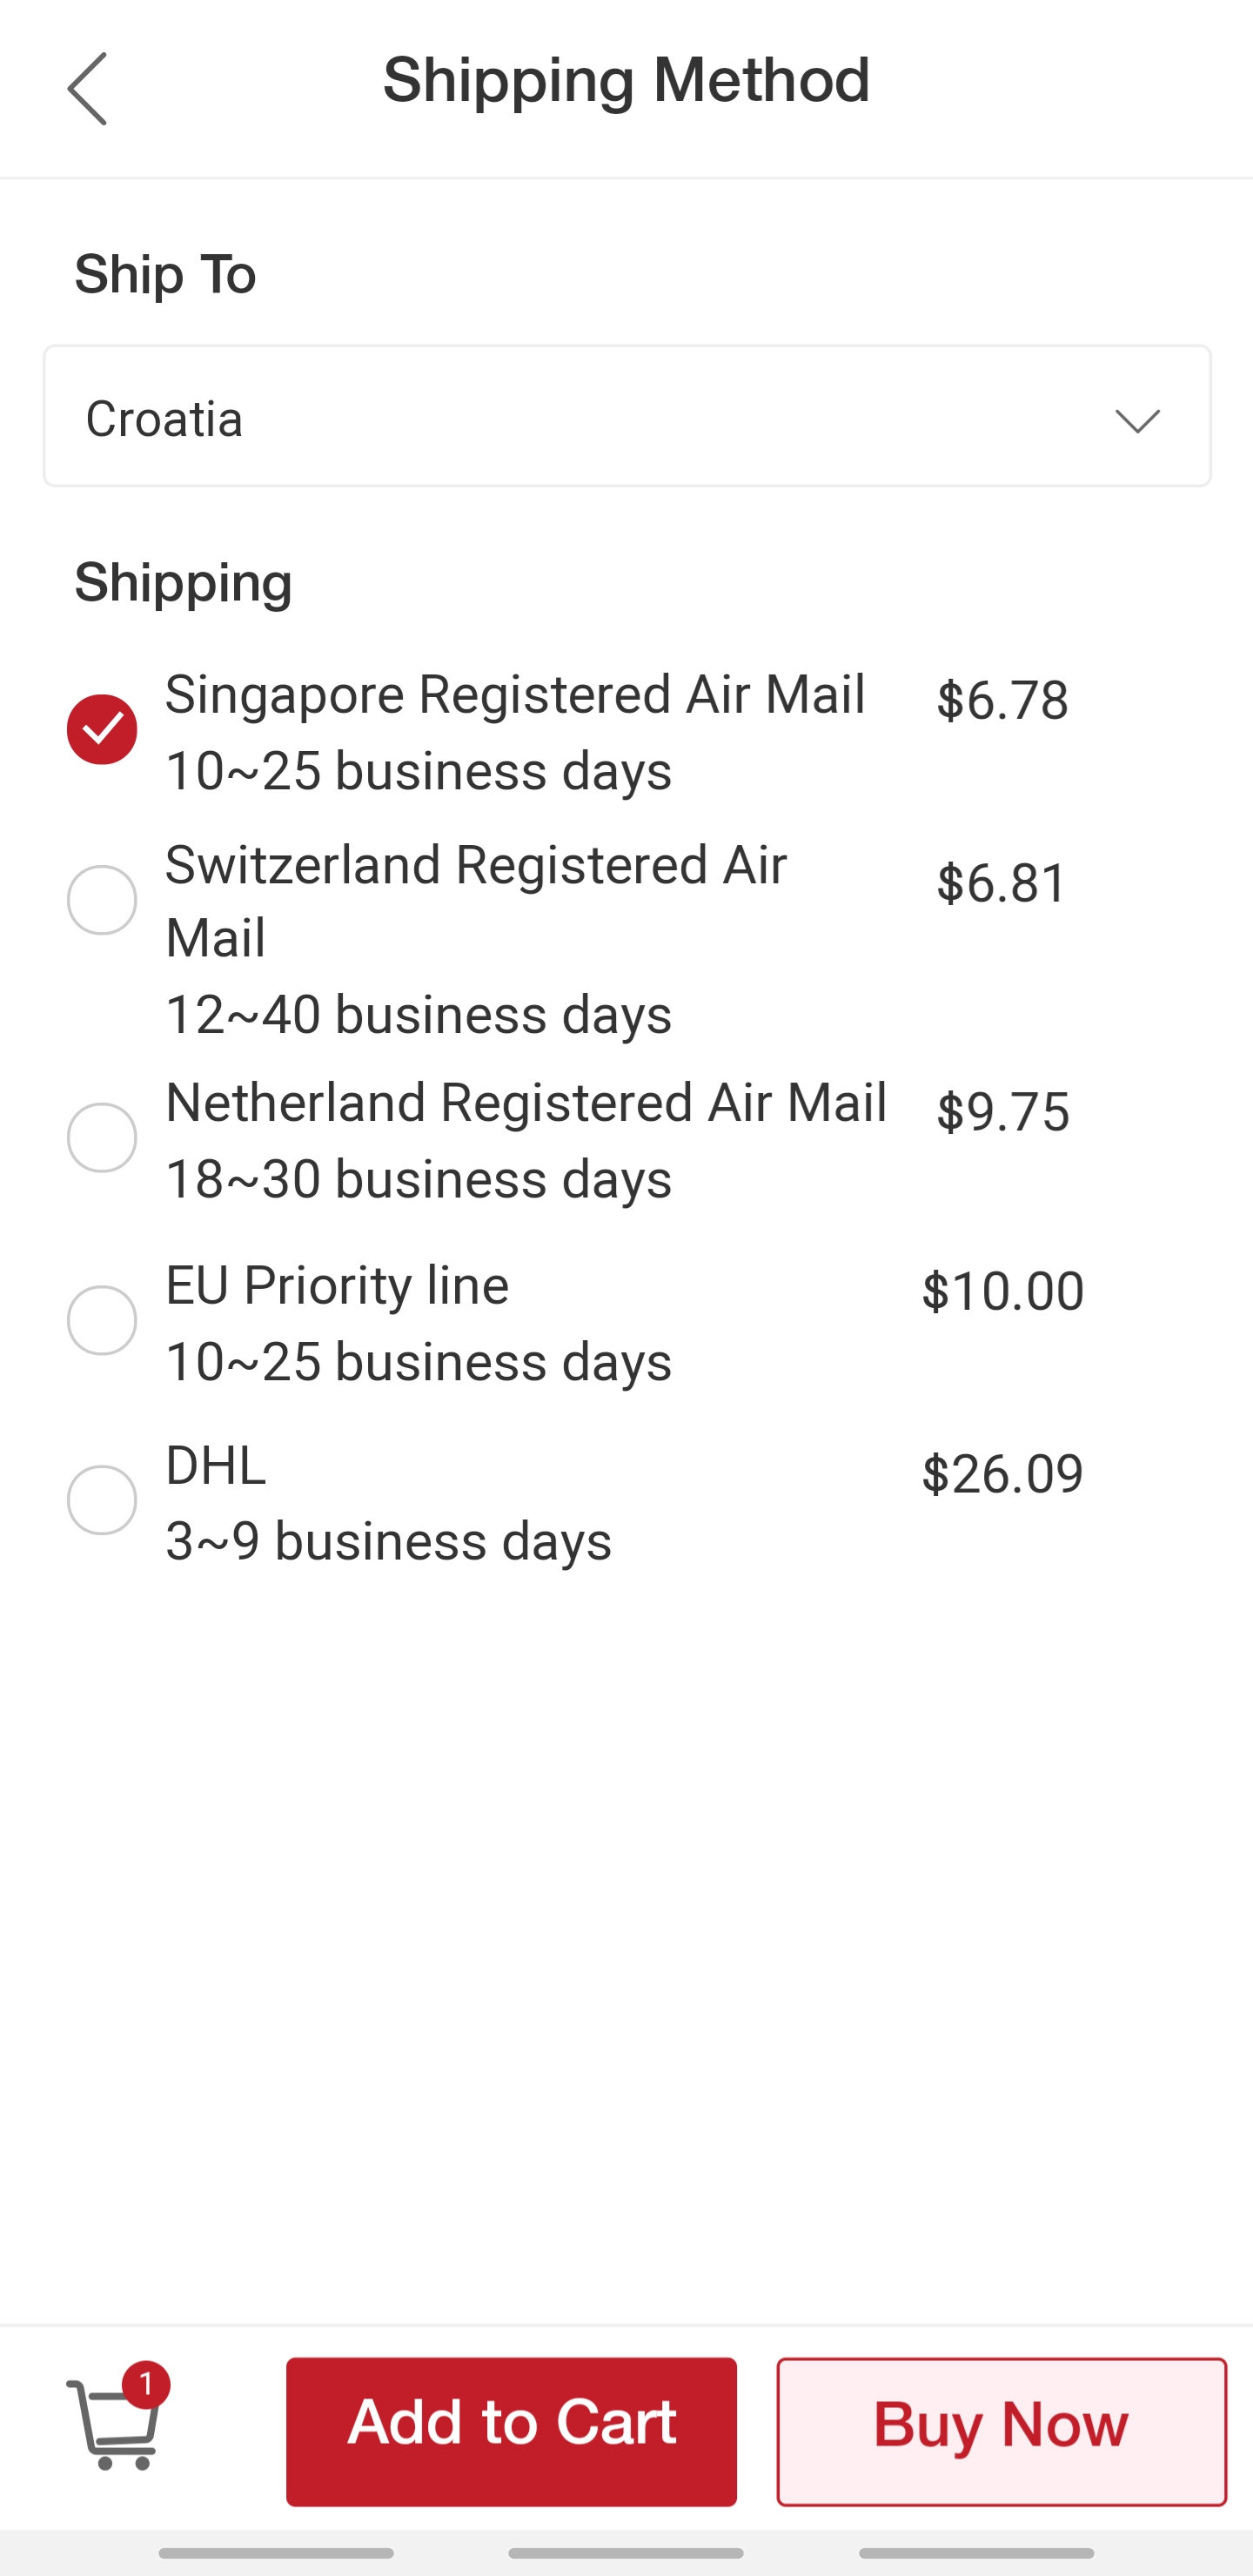Choose EU Priority line radio button
1253x2576 pixels.
(x=102, y=1320)
